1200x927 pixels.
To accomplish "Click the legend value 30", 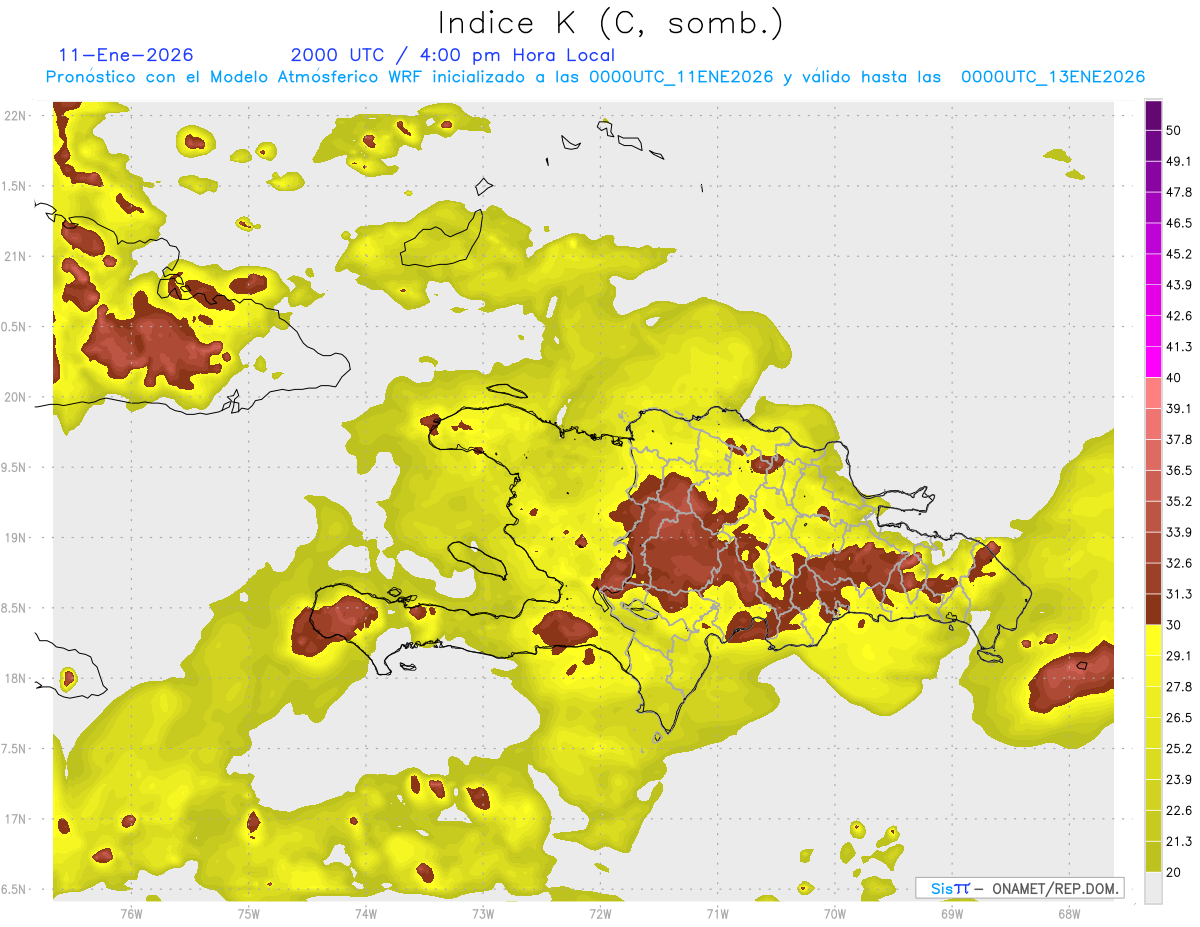I will click(x=1173, y=625).
